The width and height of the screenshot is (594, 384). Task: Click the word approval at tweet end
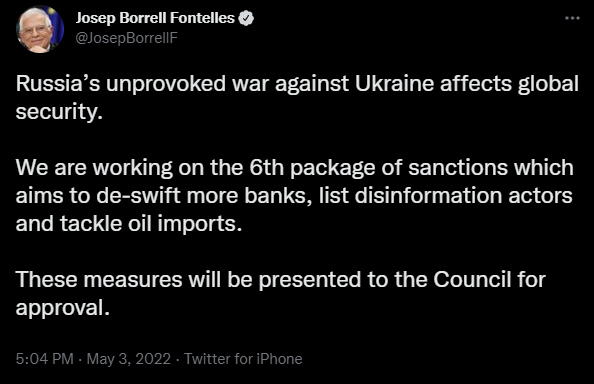coord(60,308)
